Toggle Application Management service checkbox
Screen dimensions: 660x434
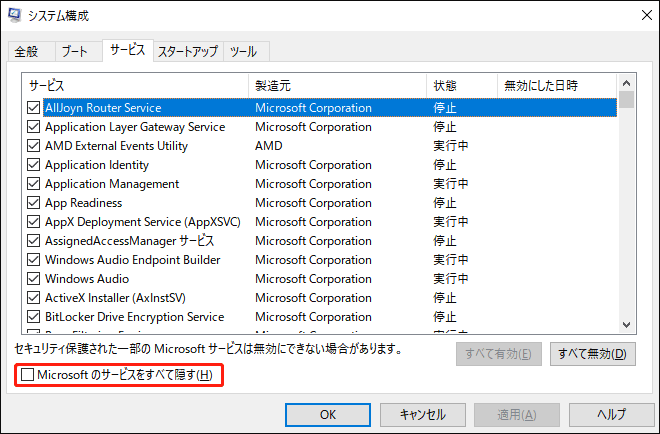34,184
